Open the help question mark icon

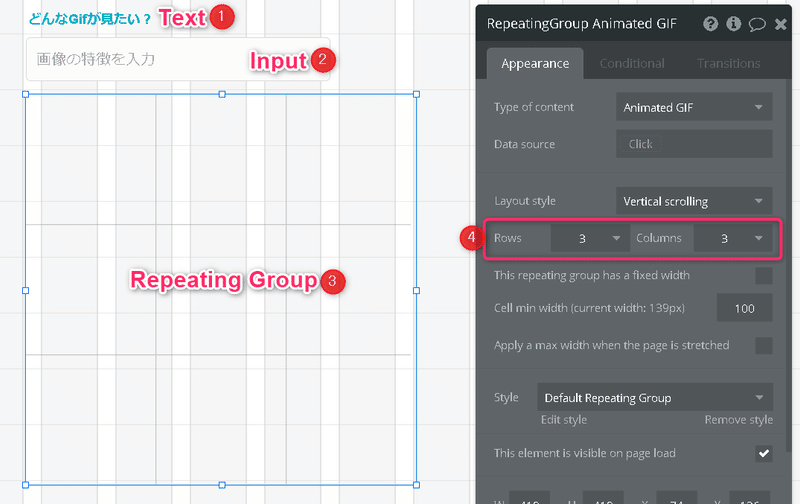(x=710, y=23)
